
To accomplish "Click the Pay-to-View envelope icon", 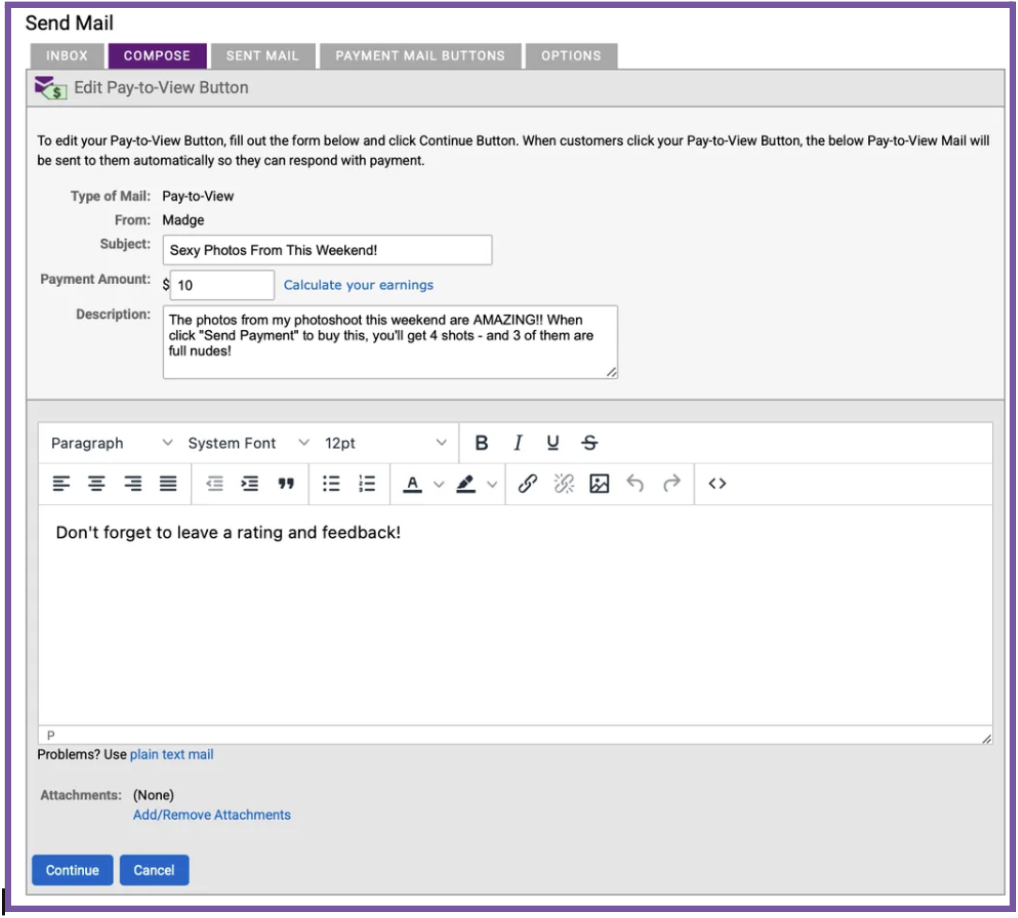I will 51,88.
